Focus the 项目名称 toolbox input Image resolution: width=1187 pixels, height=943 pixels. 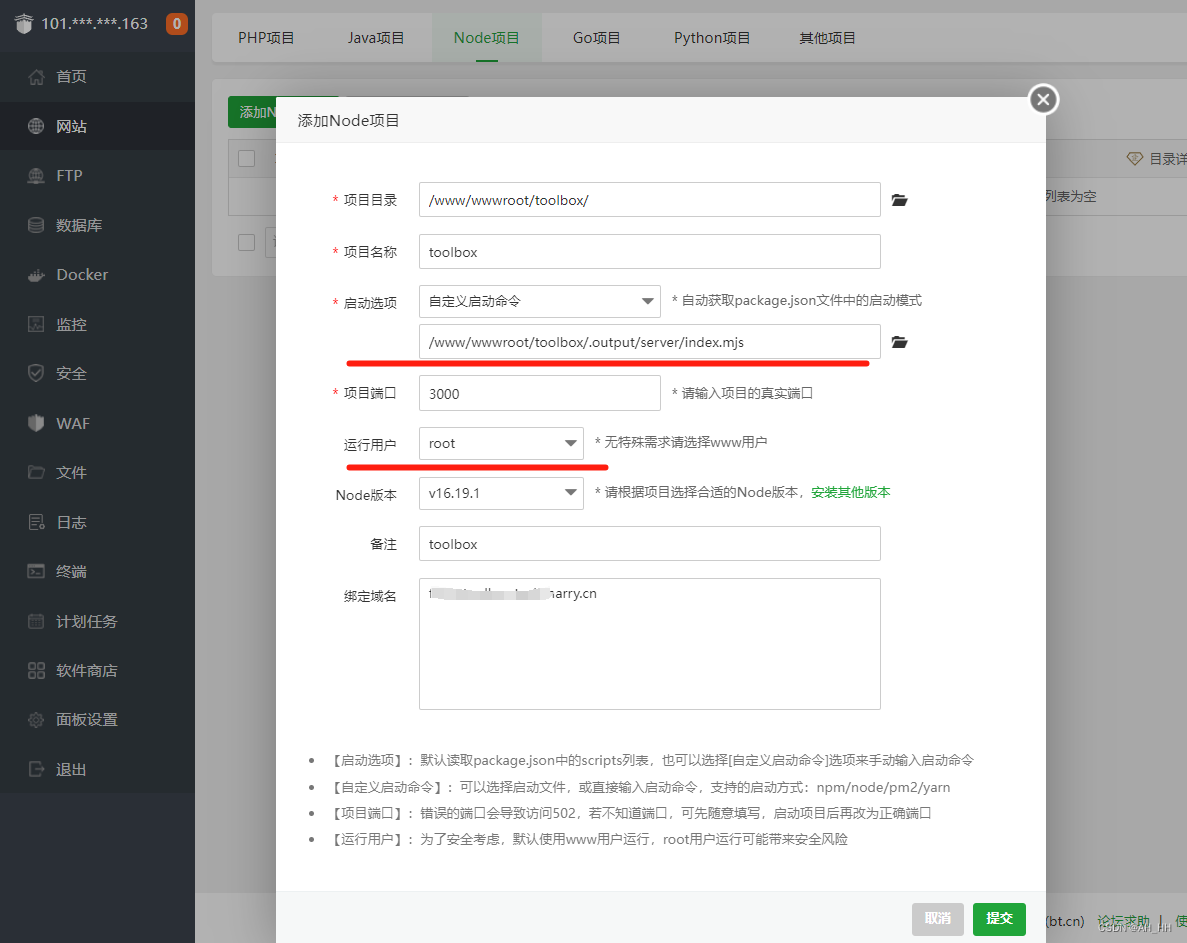[650, 252]
